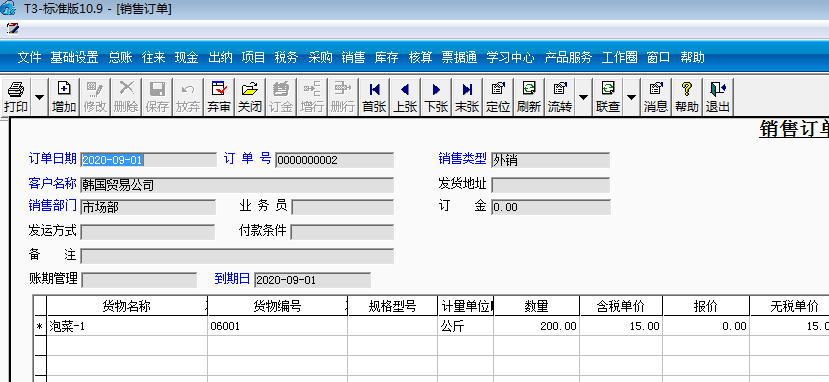Open the 窗口 menu

[658, 58]
